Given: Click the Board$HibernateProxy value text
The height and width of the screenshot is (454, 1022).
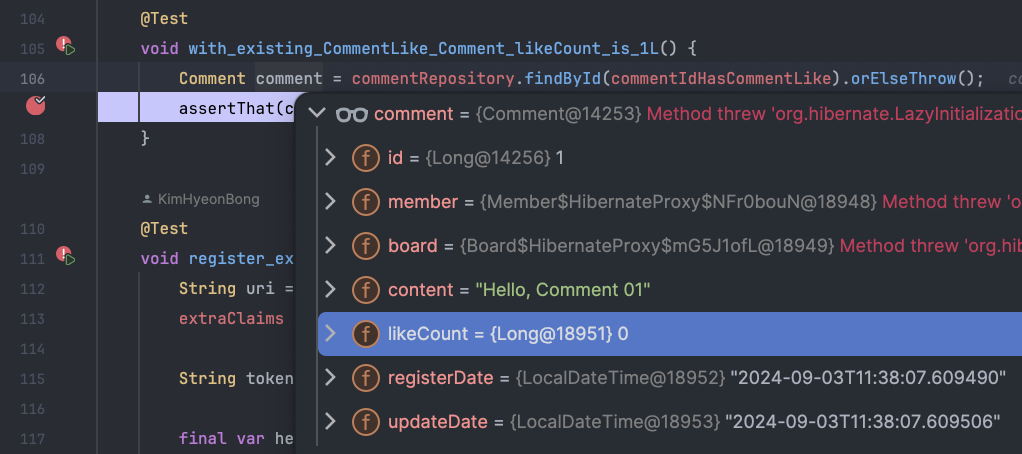Looking at the screenshot, I should click(x=648, y=246).
